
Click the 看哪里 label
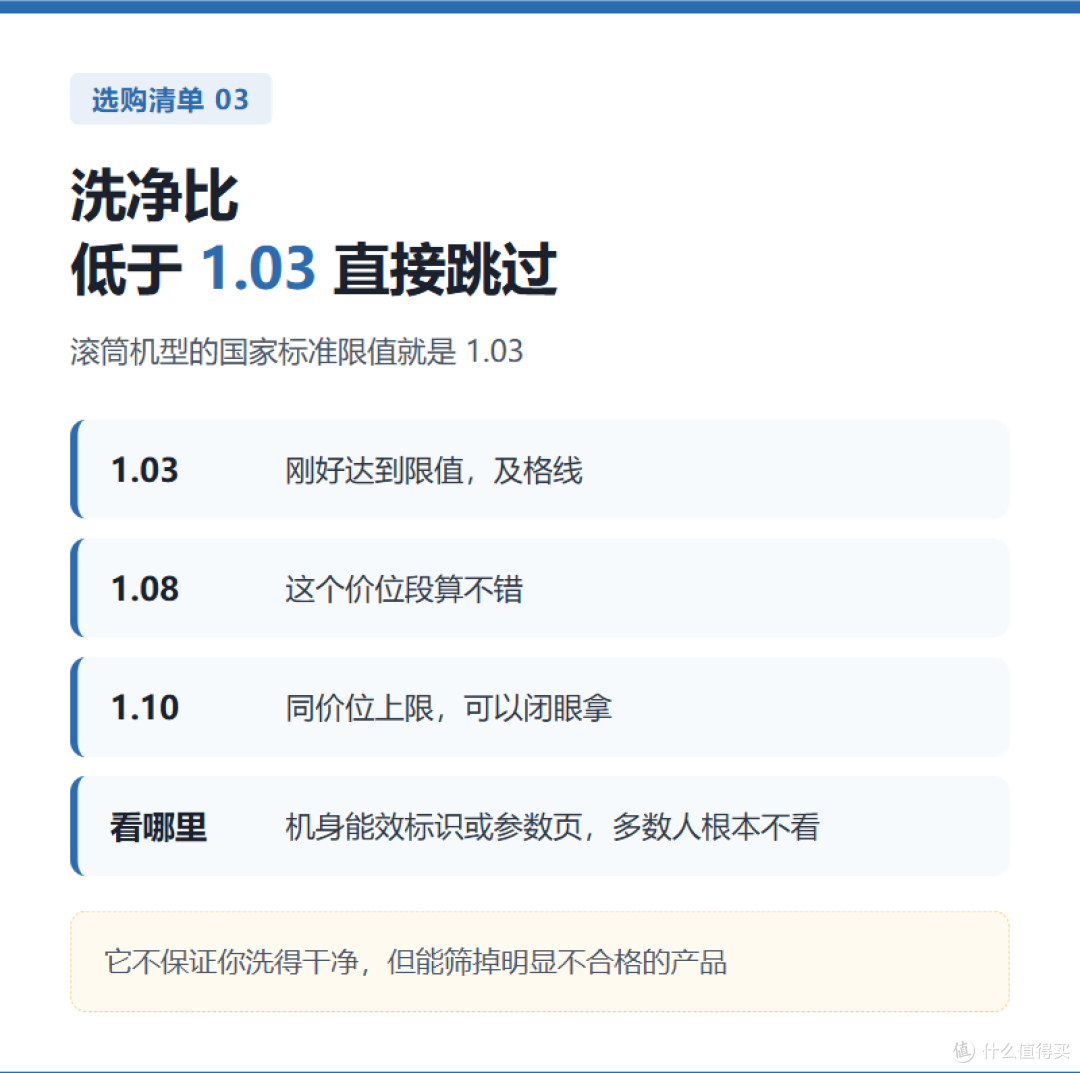158,827
